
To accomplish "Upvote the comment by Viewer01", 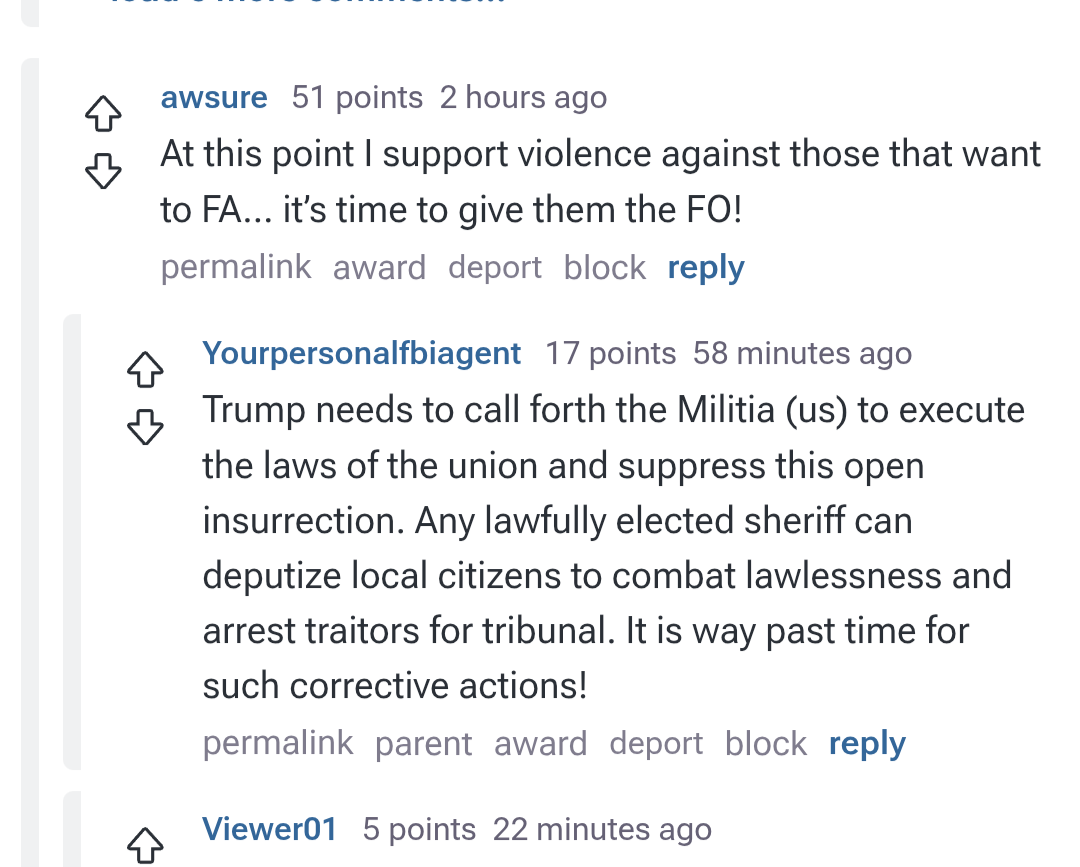I will pos(145,846).
